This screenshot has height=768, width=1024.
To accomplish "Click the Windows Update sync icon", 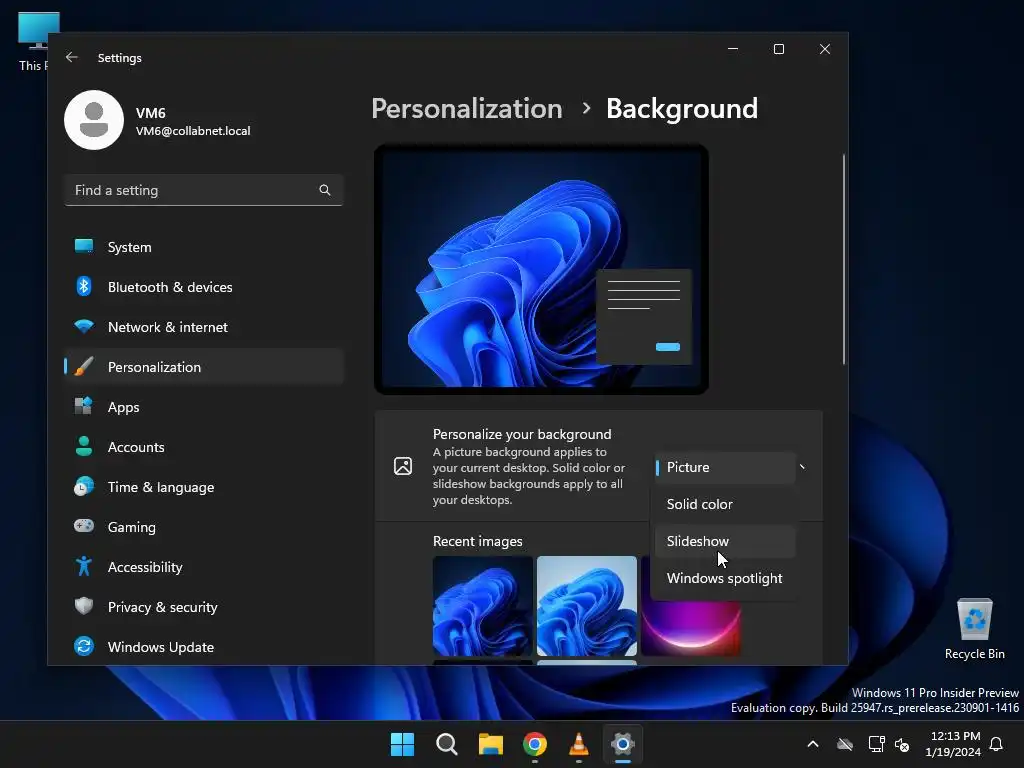I will point(84,646).
